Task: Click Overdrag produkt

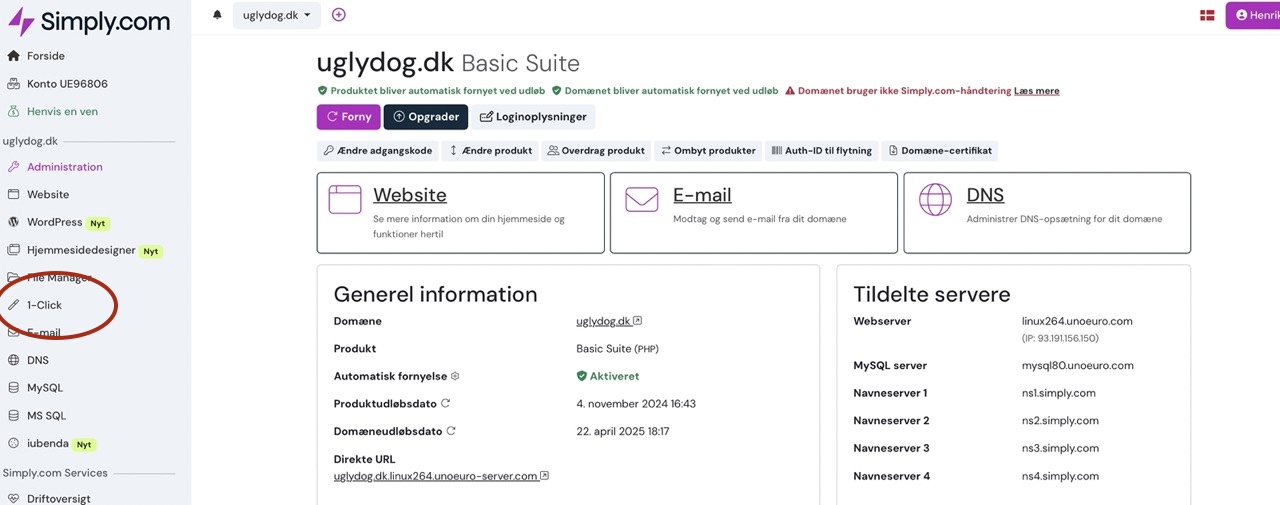Action: point(596,151)
